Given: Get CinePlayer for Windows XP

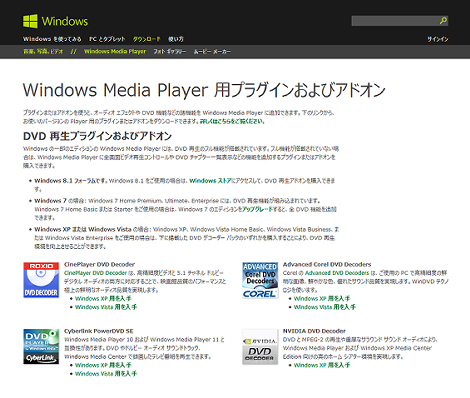Looking at the screenshot, I should click(103, 298).
